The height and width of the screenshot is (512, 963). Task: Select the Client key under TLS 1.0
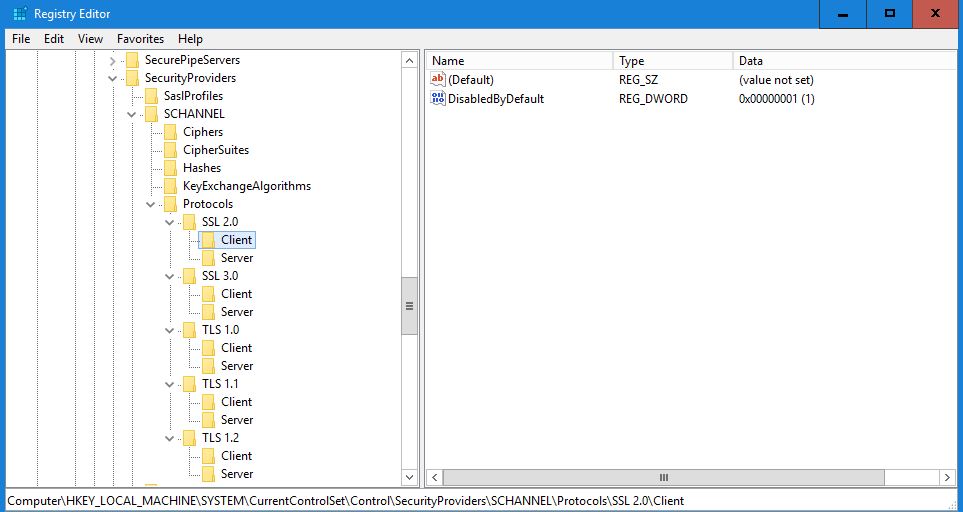point(236,348)
